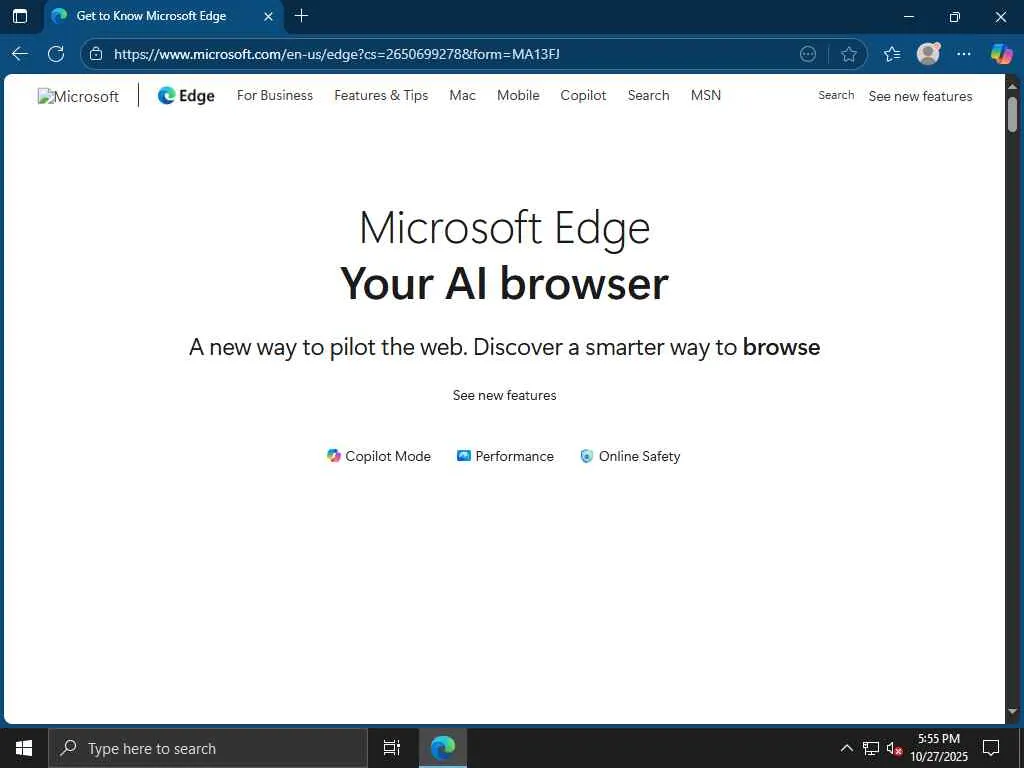Click the scrollbar up arrow
Viewport: 1024px width, 768px height.
click(x=1012, y=86)
